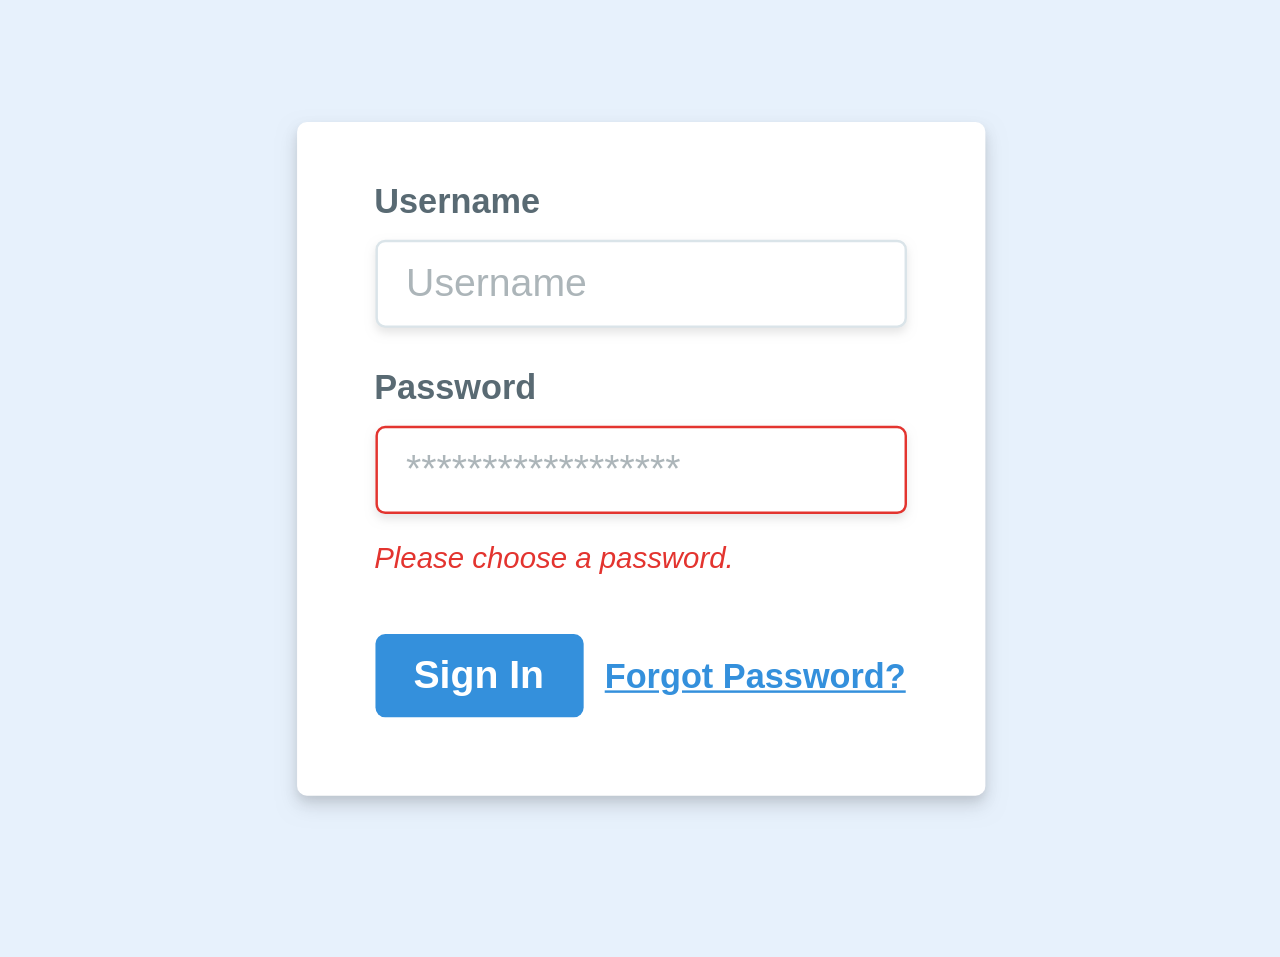The image size is (1280, 957).
Task: Follow the underlined password recovery link
Action: tap(755, 676)
